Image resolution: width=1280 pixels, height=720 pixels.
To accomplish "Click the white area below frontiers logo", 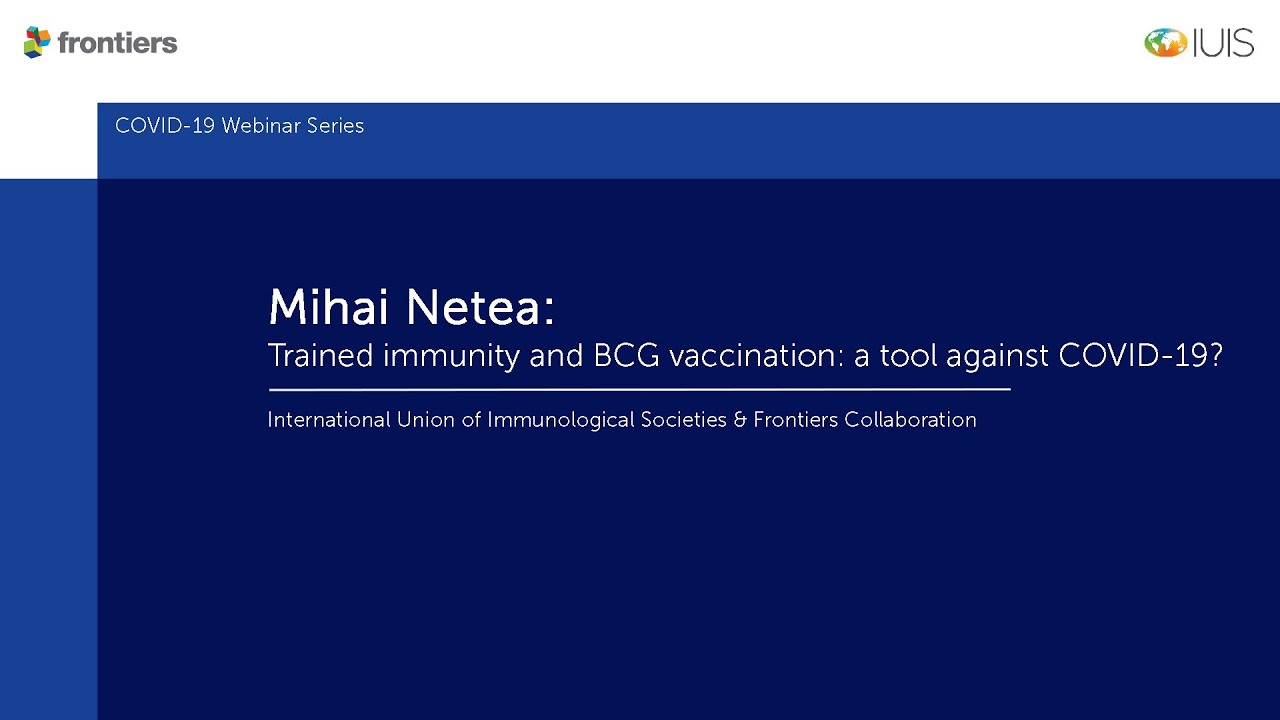I will pyautogui.click(x=48, y=130).
